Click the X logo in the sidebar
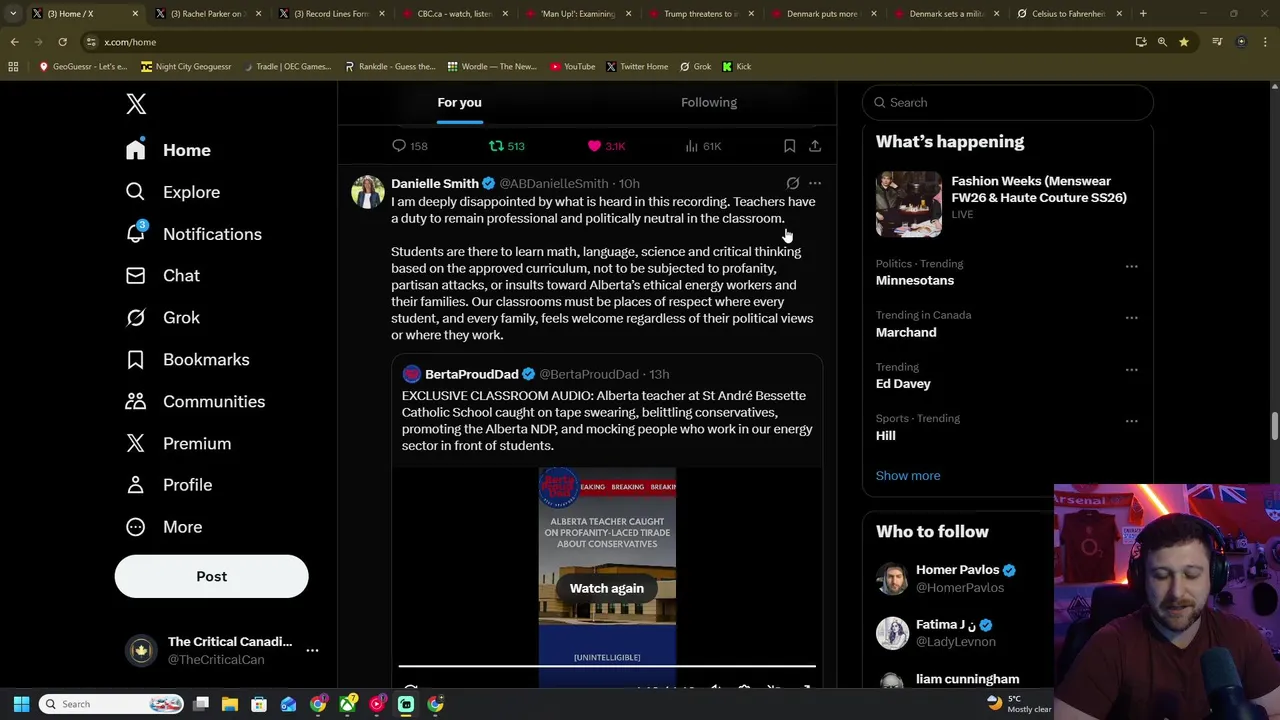This screenshot has width=1280, height=720. pos(136,104)
